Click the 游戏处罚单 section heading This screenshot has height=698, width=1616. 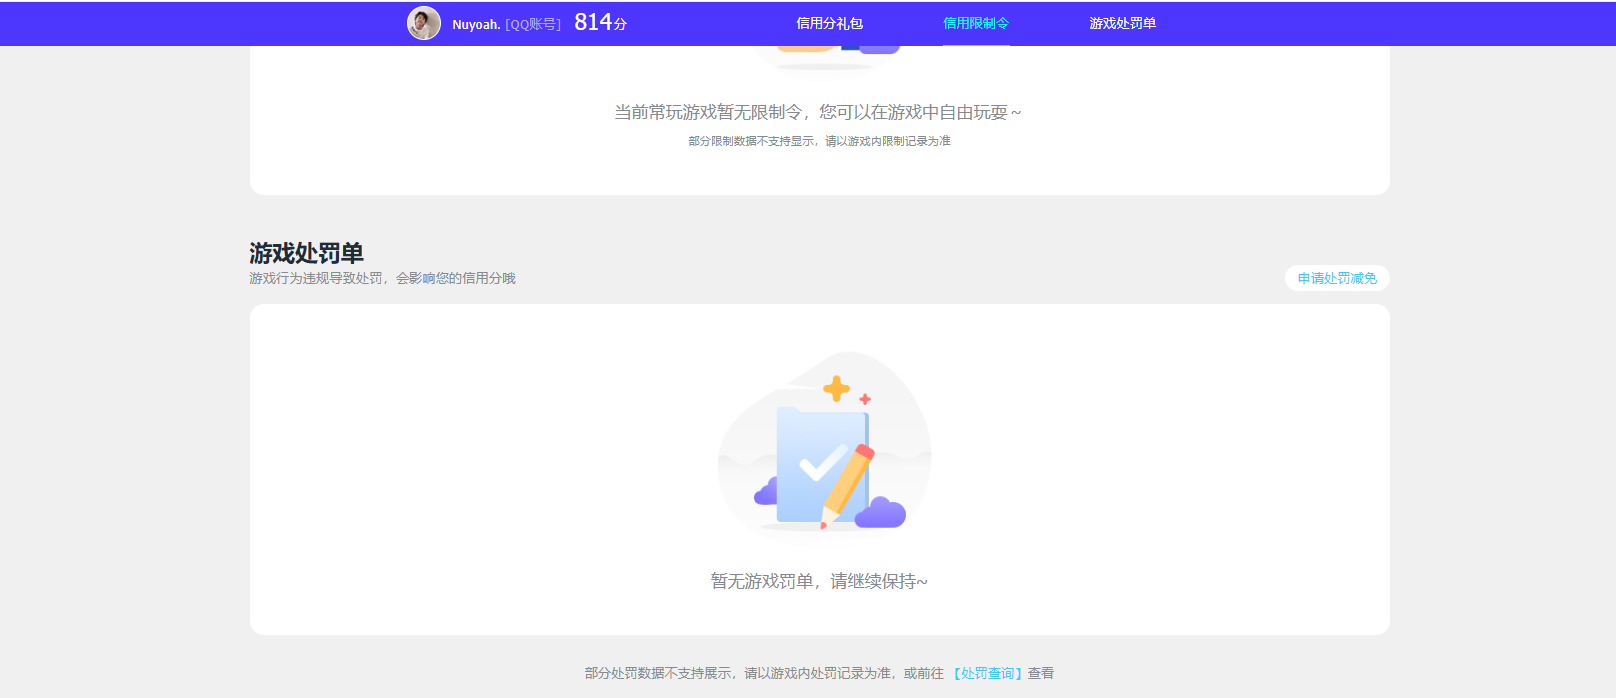[306, 253]
